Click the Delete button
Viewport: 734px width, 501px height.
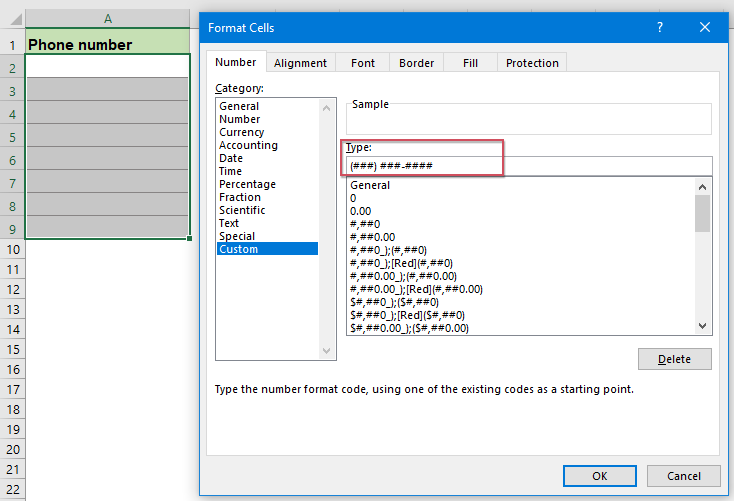point(674,359)
